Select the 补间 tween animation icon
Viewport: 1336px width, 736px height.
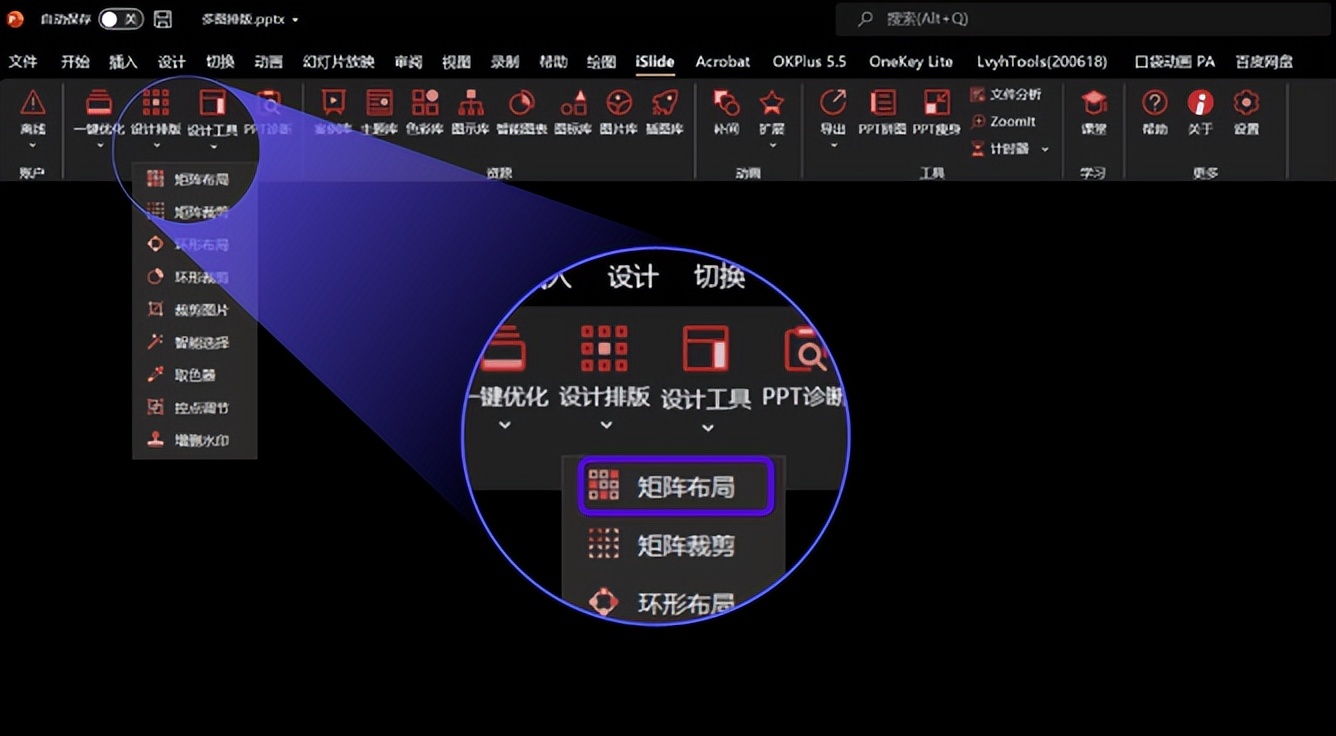click(x=726, y=111)
